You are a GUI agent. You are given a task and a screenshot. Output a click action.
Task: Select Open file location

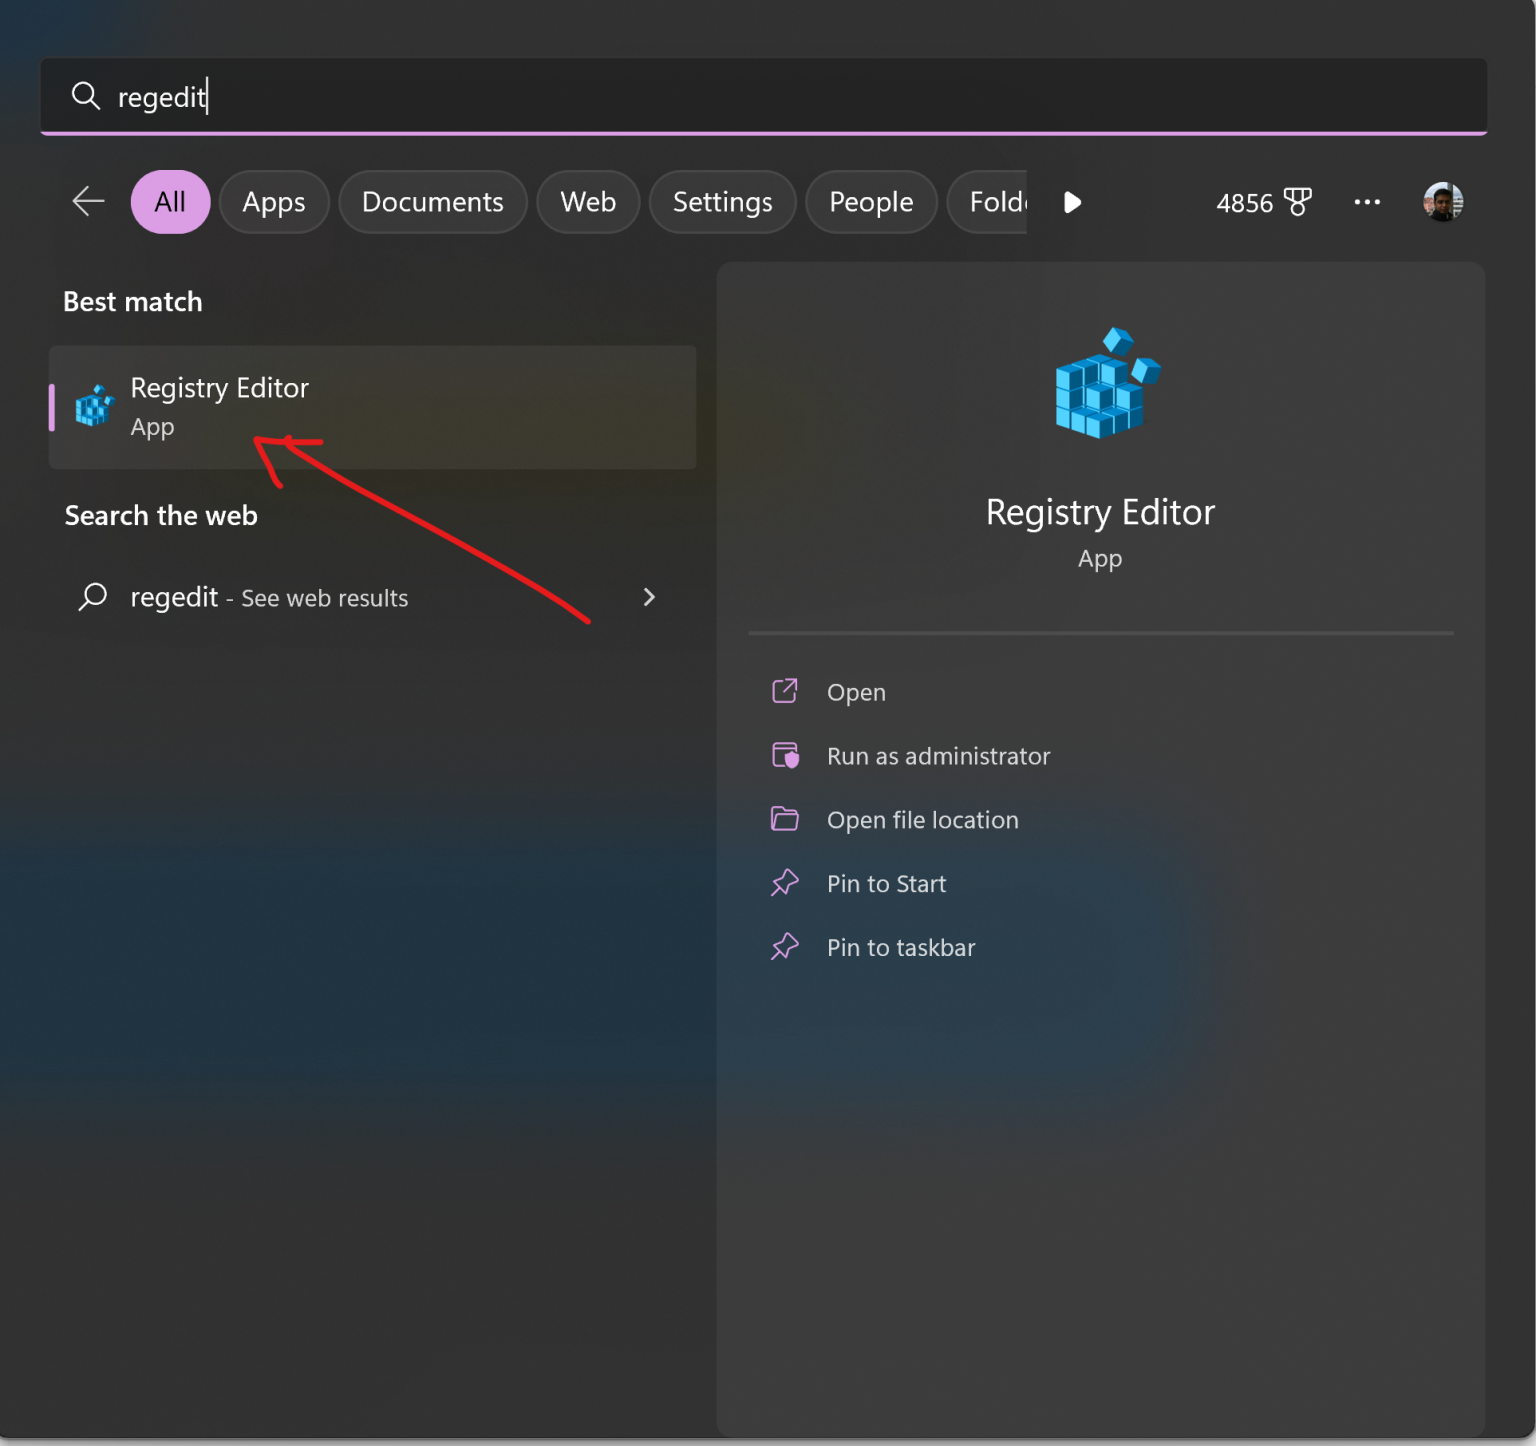pos(922,820)
